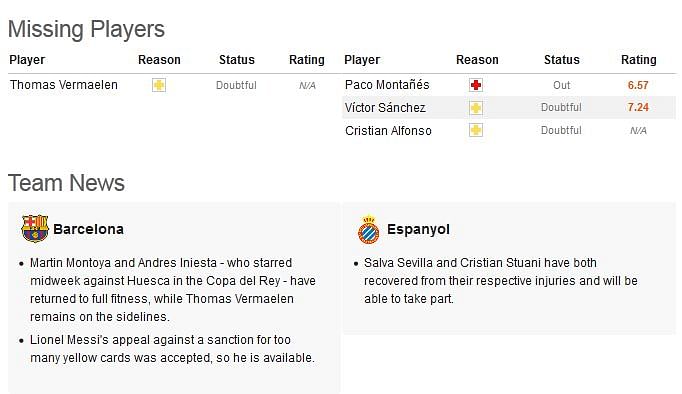Click Paco Montañés' red cross icon
This screenshot has width=682, height=394.
[x=476, y=85]
